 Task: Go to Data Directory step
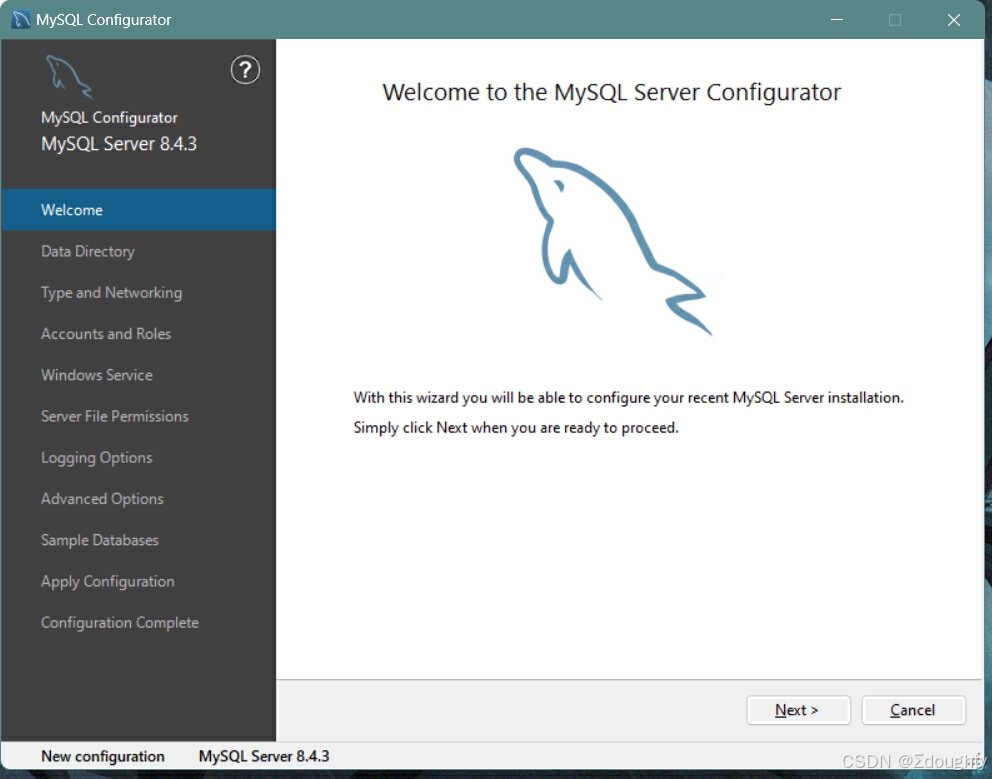click(x=139, y=251)
